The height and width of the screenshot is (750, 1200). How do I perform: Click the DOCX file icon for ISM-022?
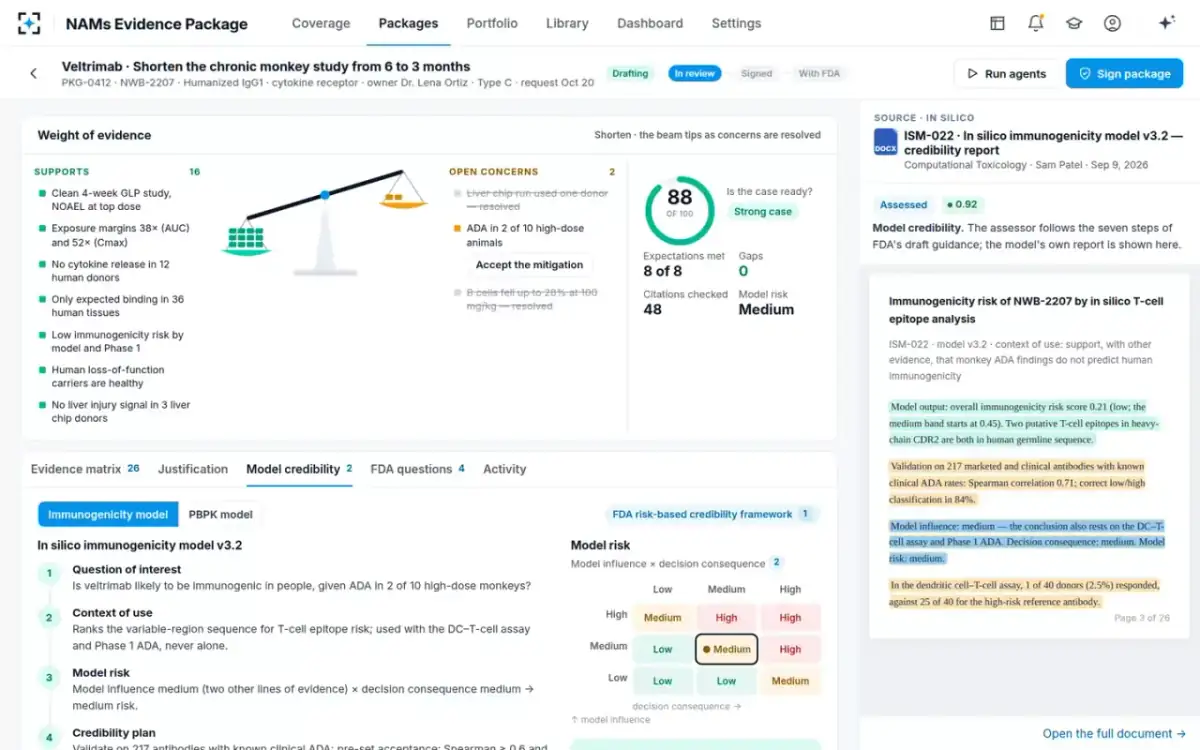[885, 141]
